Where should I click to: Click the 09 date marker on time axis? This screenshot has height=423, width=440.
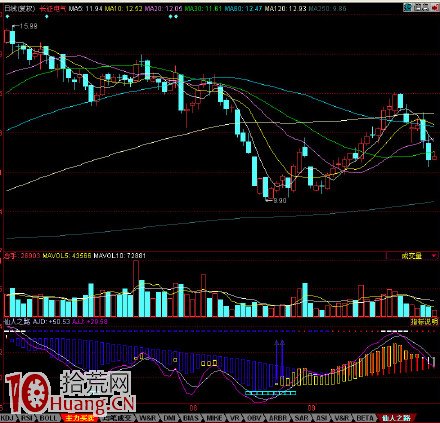tap(311, 408)
